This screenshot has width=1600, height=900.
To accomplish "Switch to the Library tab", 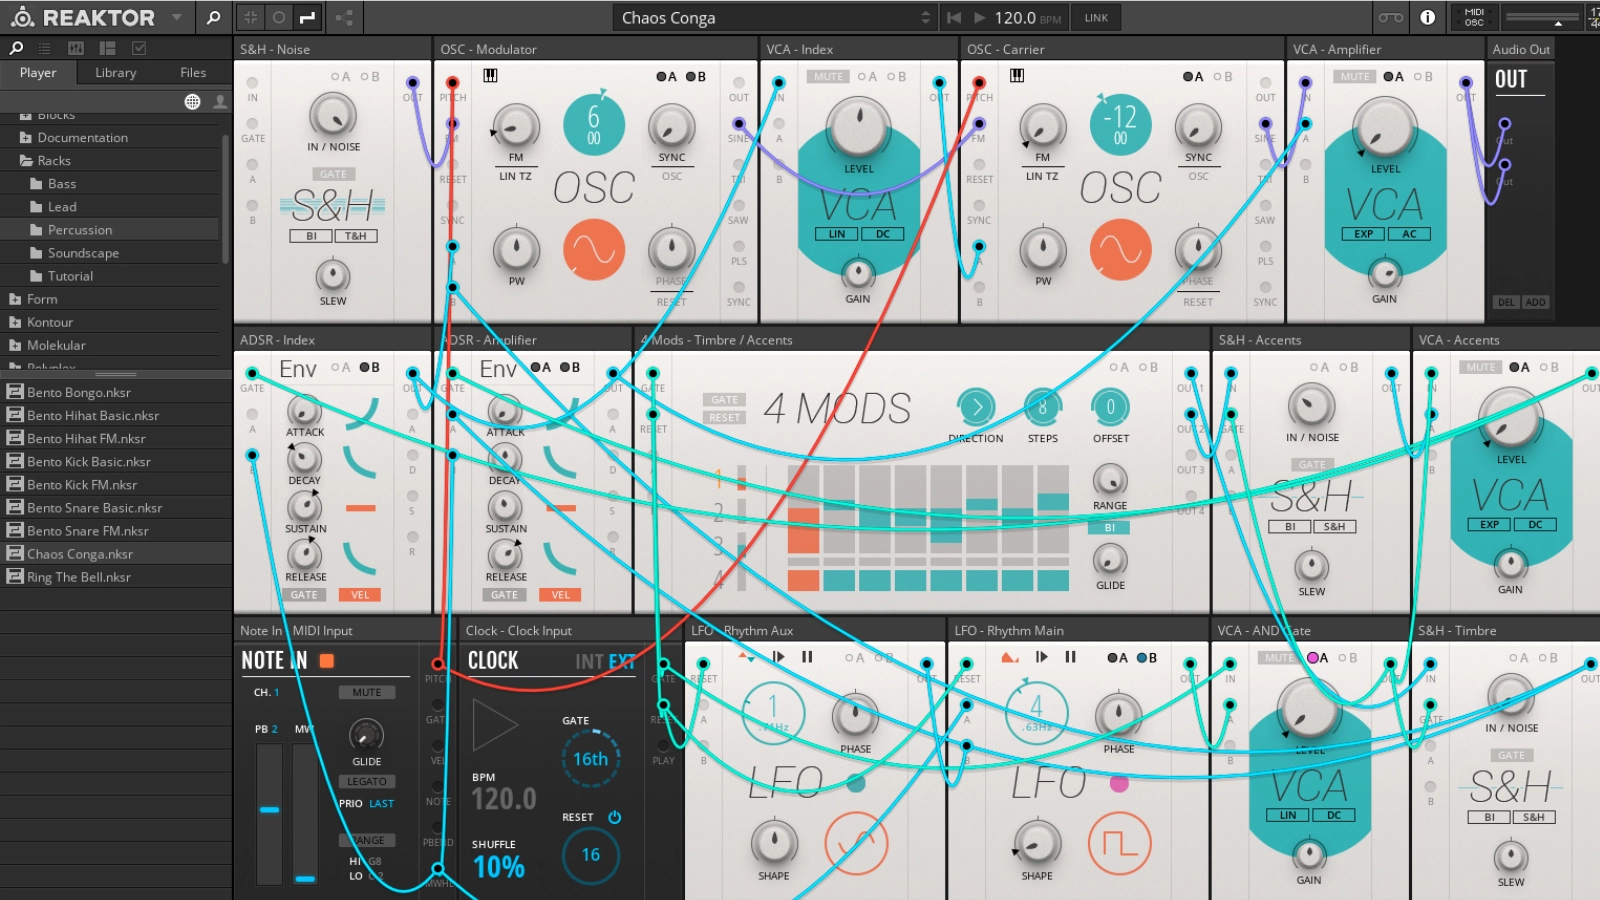I will [115, 73].
